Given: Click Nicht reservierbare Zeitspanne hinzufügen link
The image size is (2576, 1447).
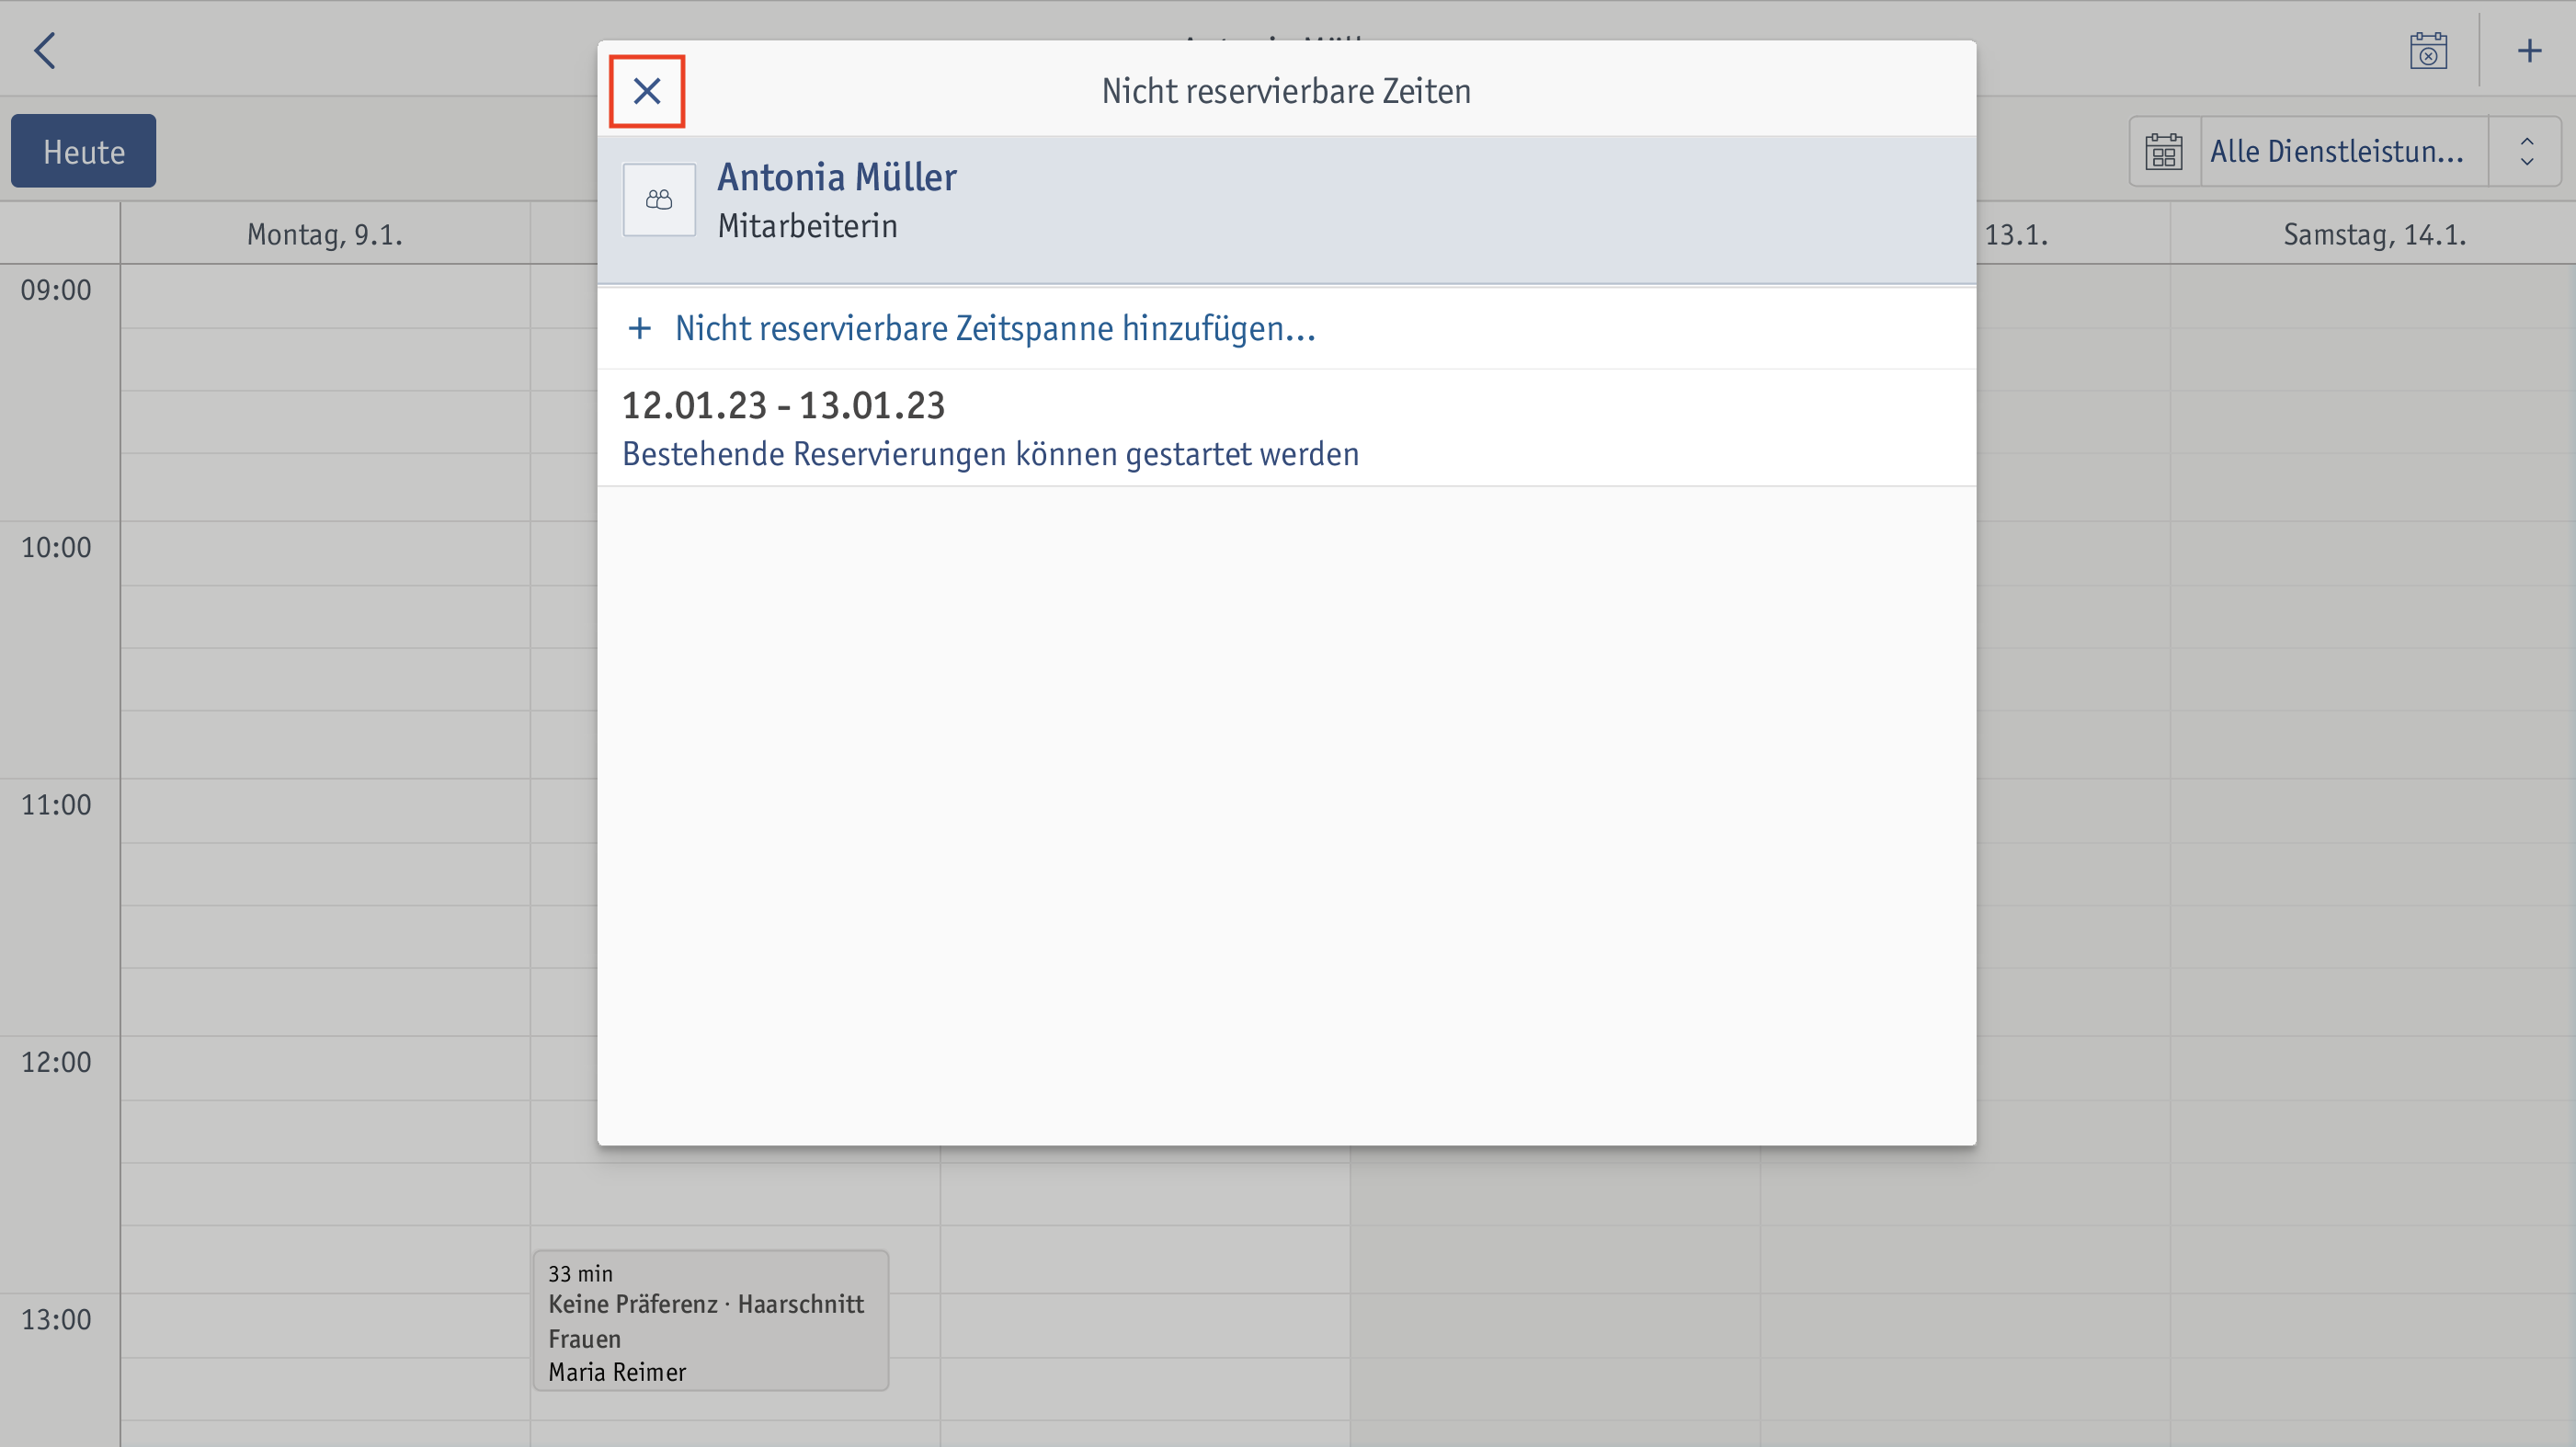Looking at the screenshot, I should click(x=995, y=329).
